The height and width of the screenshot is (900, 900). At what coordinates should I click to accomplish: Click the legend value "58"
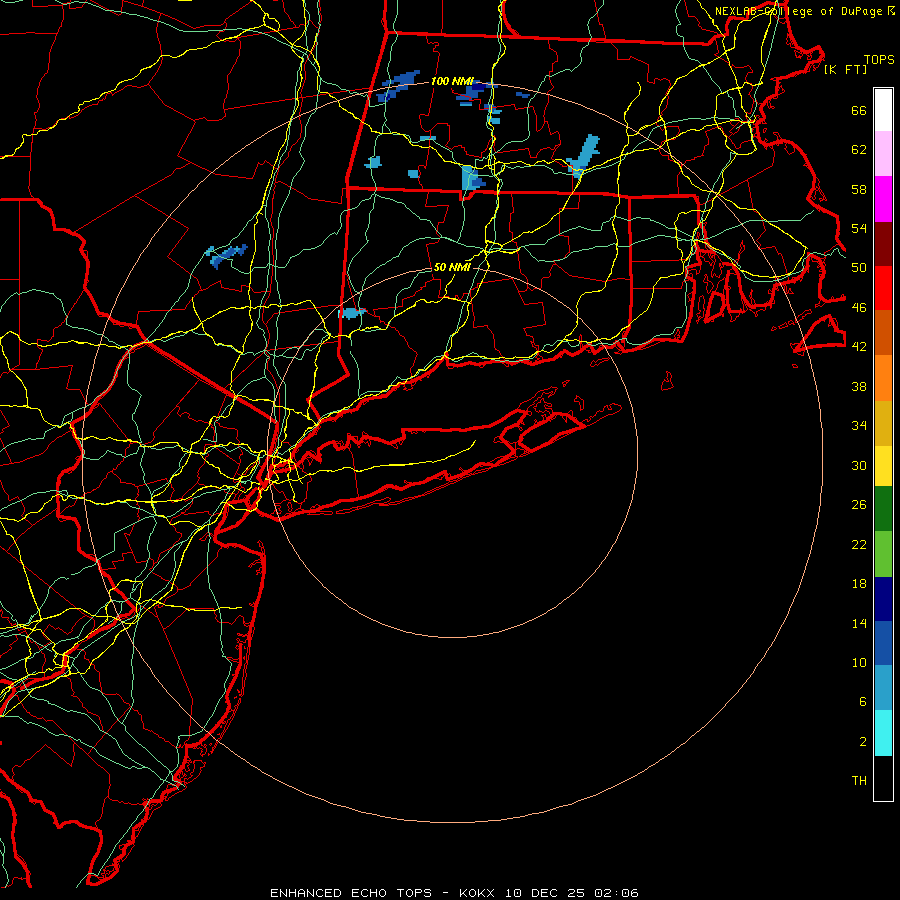coord(859,189)
